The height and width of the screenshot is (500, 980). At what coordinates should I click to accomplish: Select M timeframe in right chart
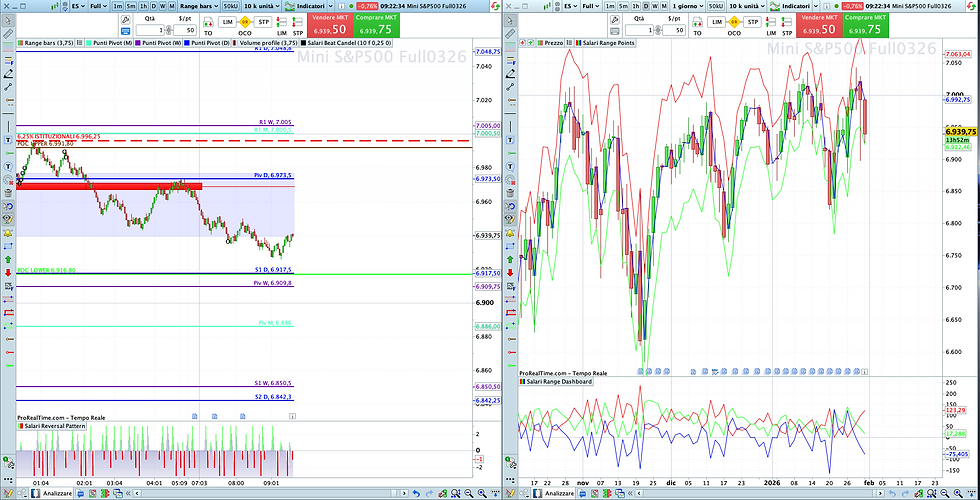(664, 6)
